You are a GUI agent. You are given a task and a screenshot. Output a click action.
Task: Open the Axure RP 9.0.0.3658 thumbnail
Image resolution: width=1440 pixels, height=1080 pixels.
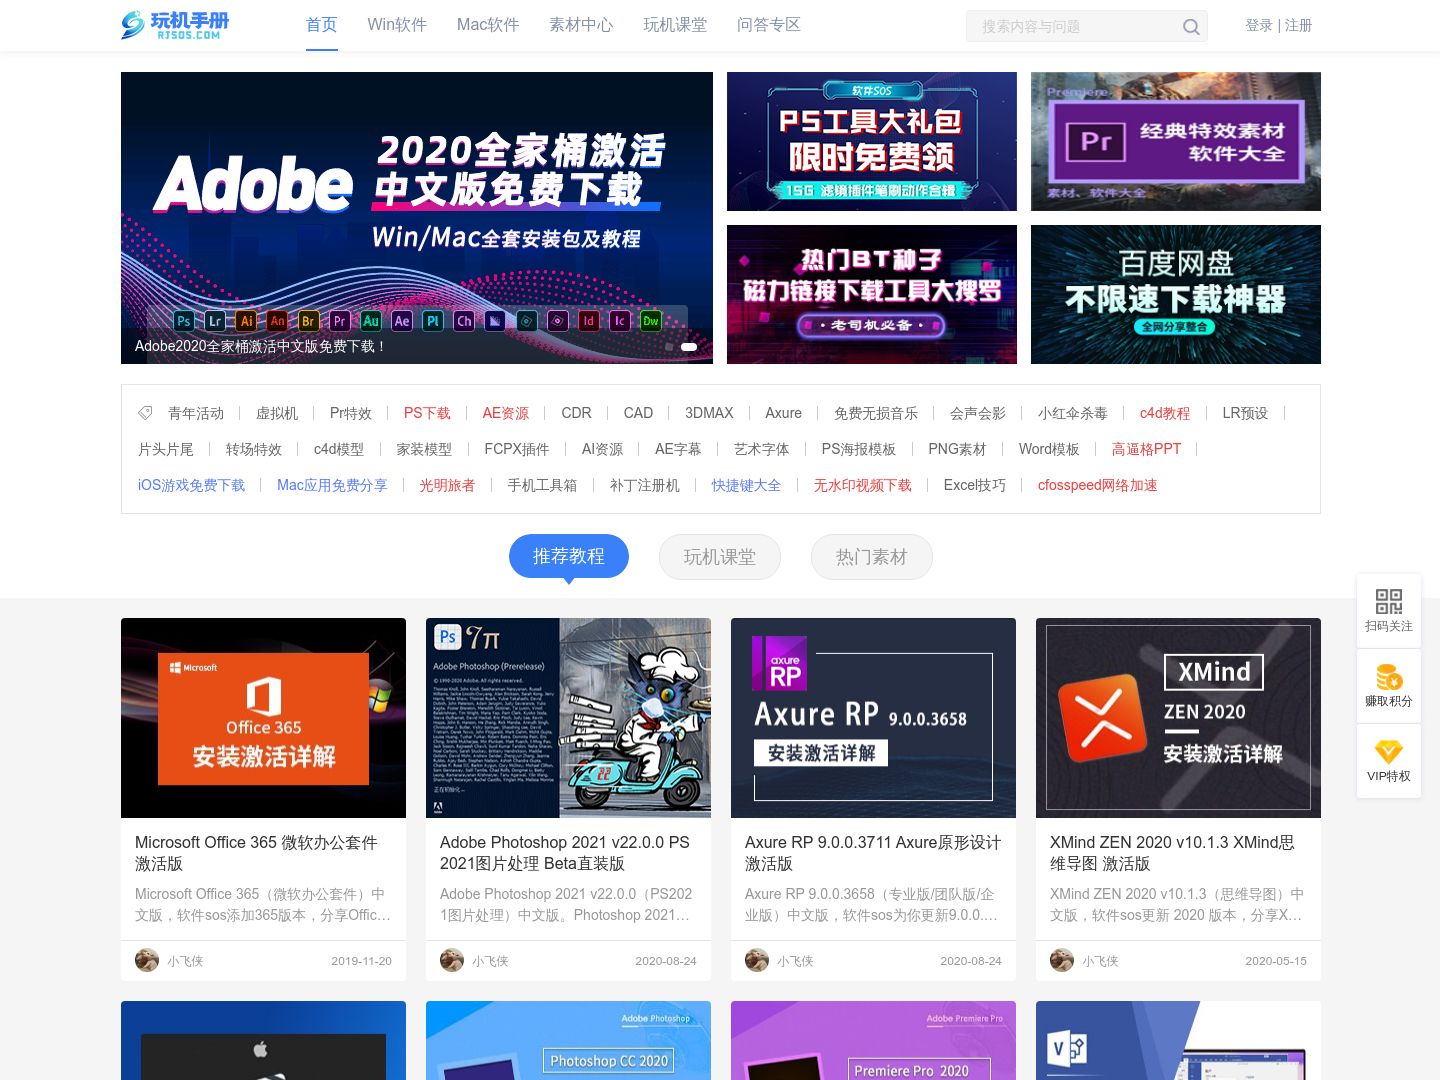click(x=873, y=718)
